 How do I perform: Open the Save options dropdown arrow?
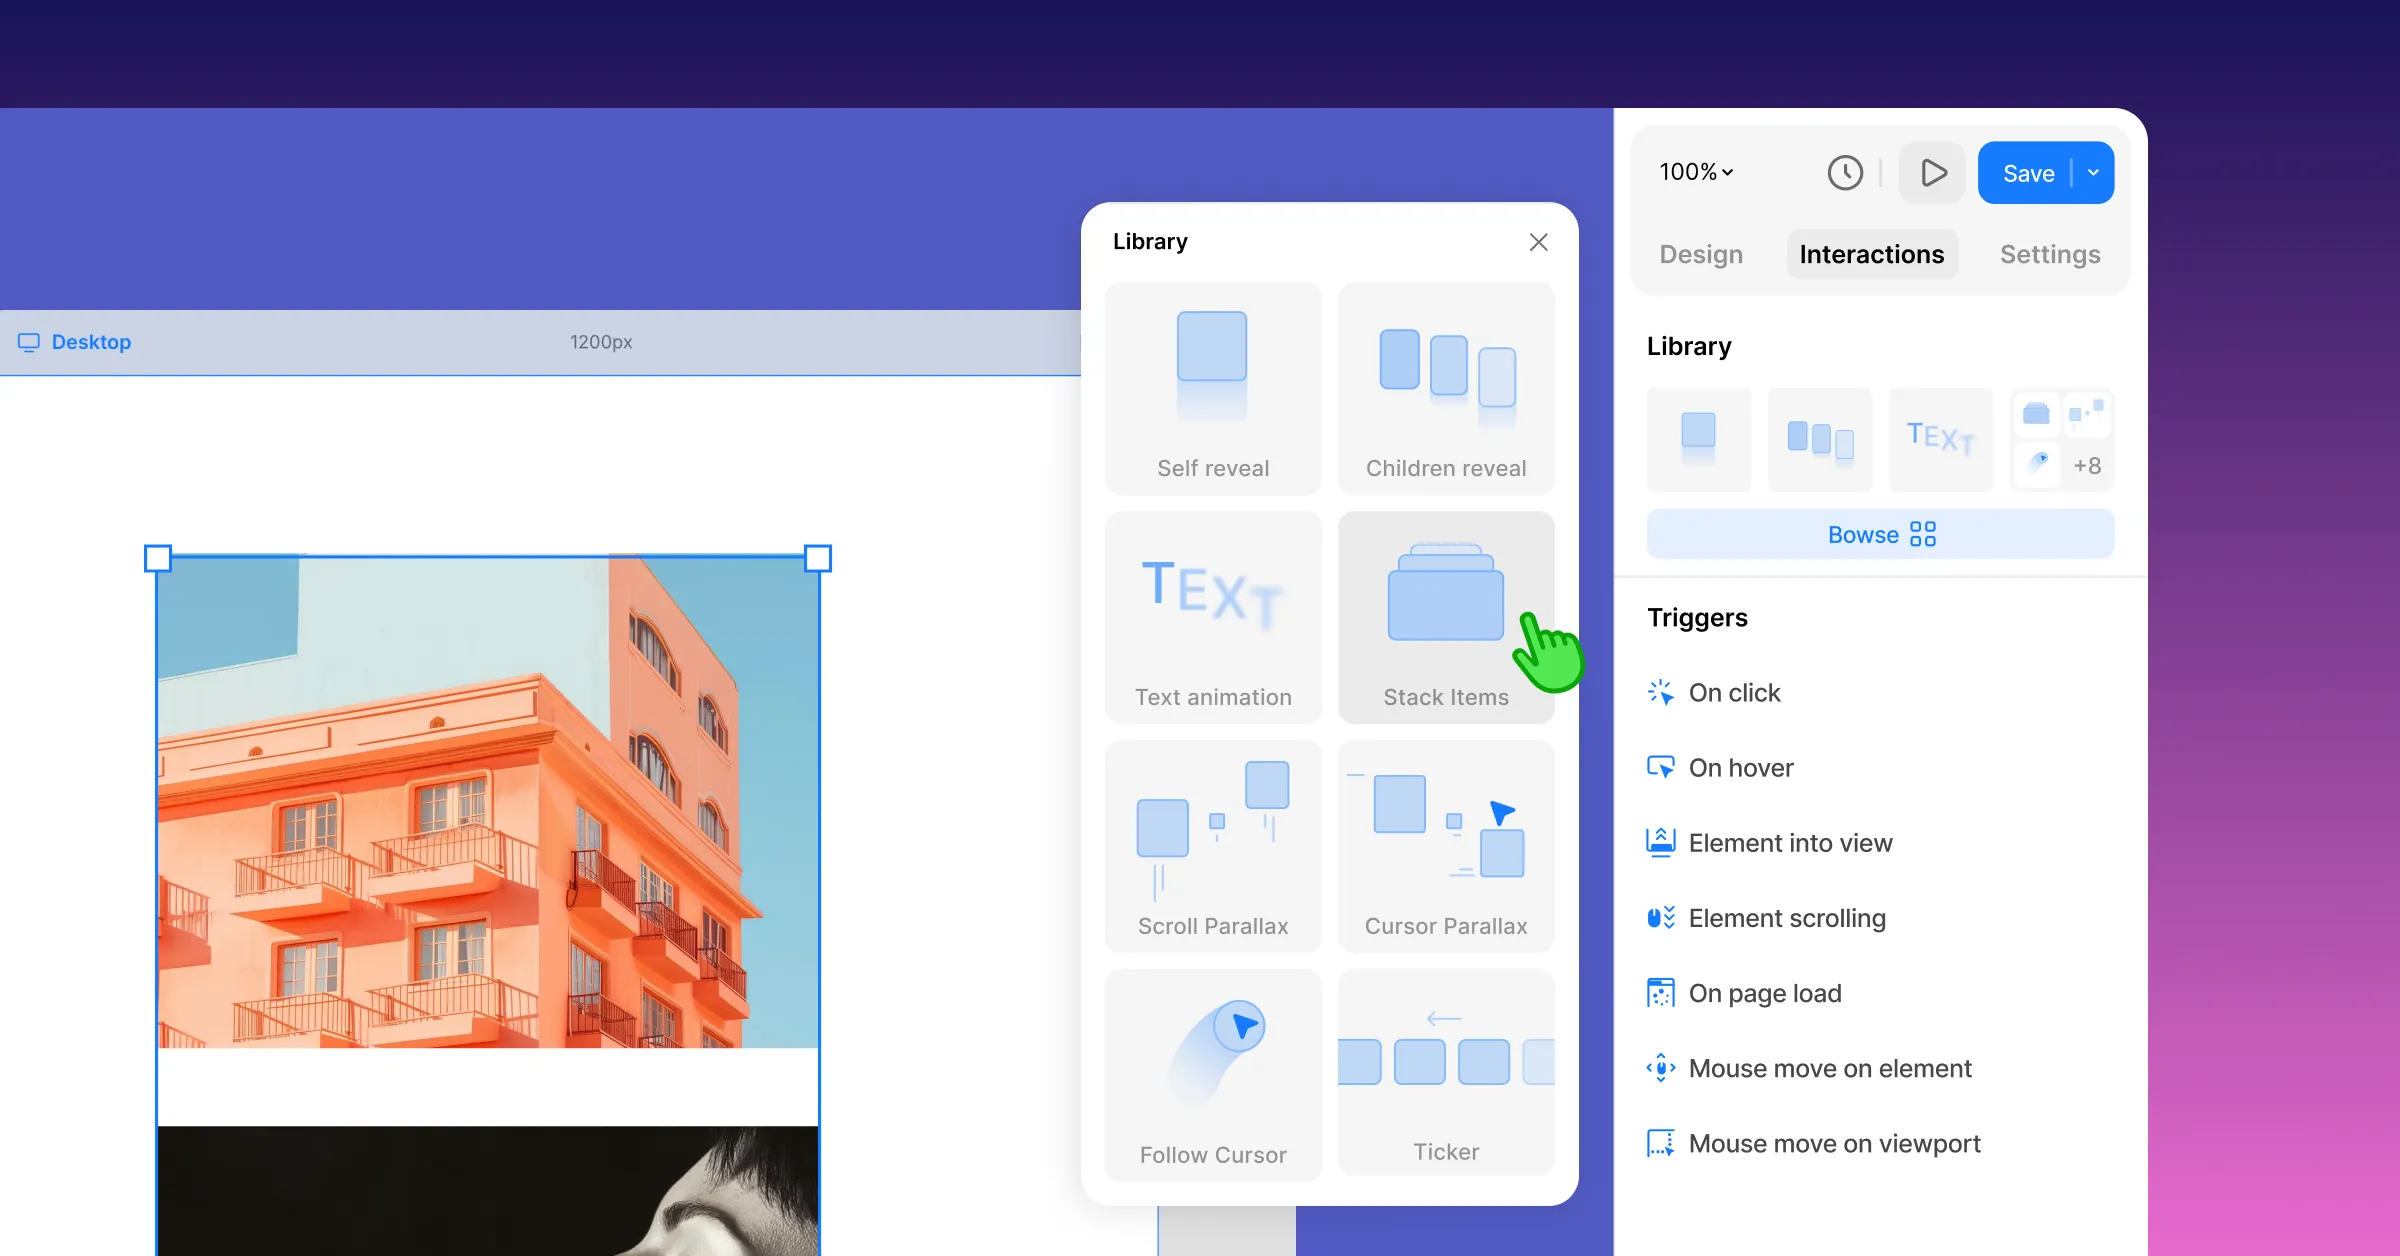click(x=2093, y=173)
